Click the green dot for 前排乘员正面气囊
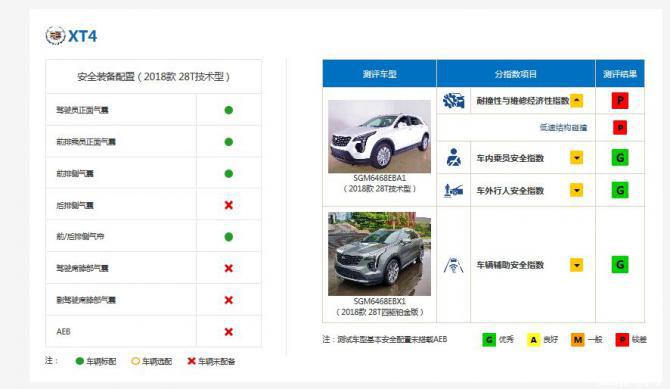Image resolution: width=670 pixels, height=389 pixels. coord(229,142)
